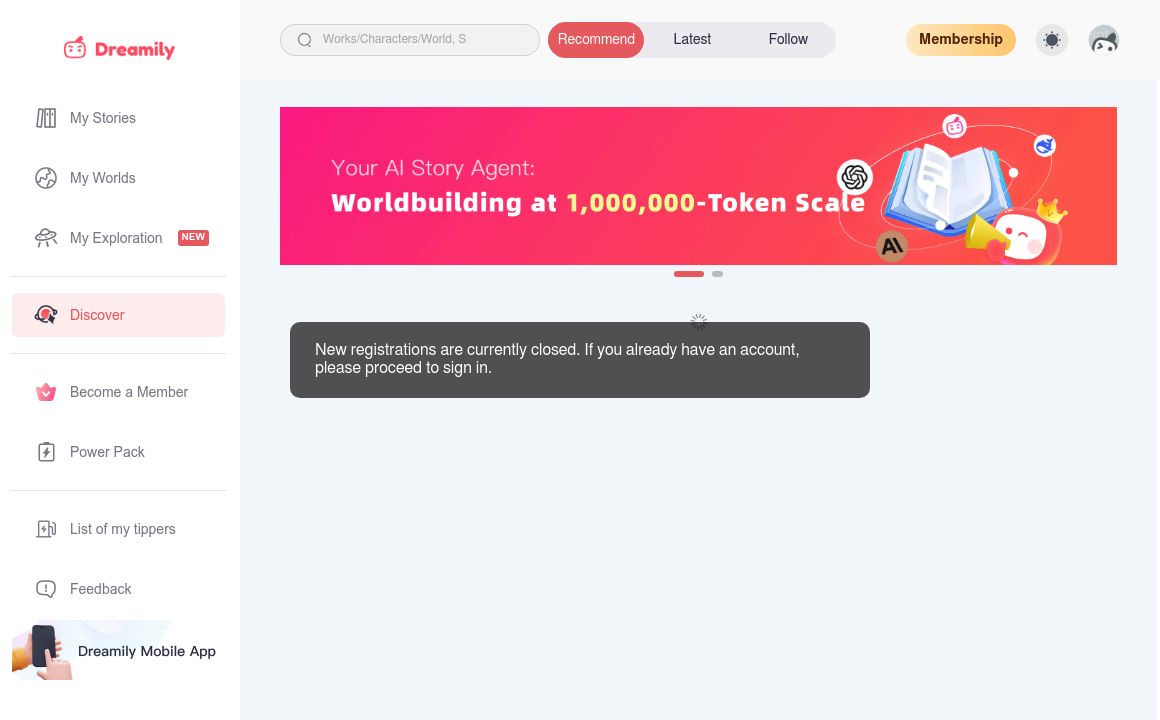Switch to the Latest tab
The width and height of the screenshot is (1160, 720).
point(692,40)
